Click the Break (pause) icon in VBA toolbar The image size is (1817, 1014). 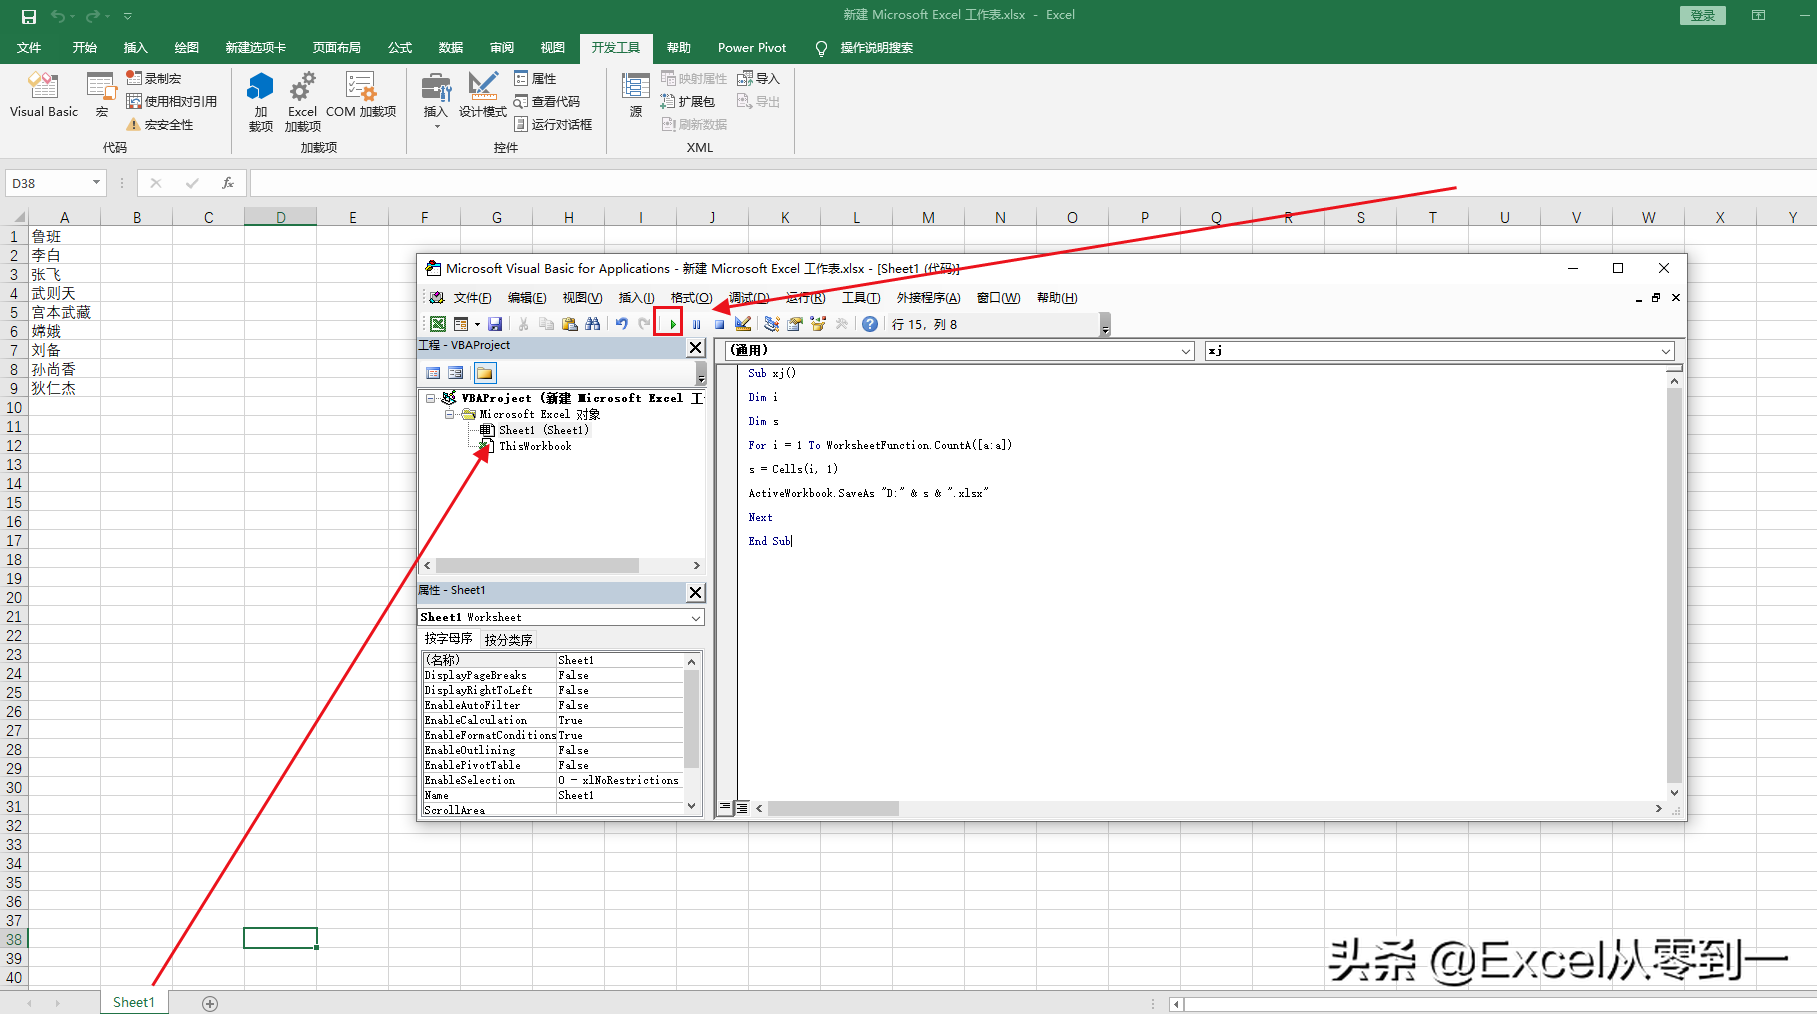point(697,324)
